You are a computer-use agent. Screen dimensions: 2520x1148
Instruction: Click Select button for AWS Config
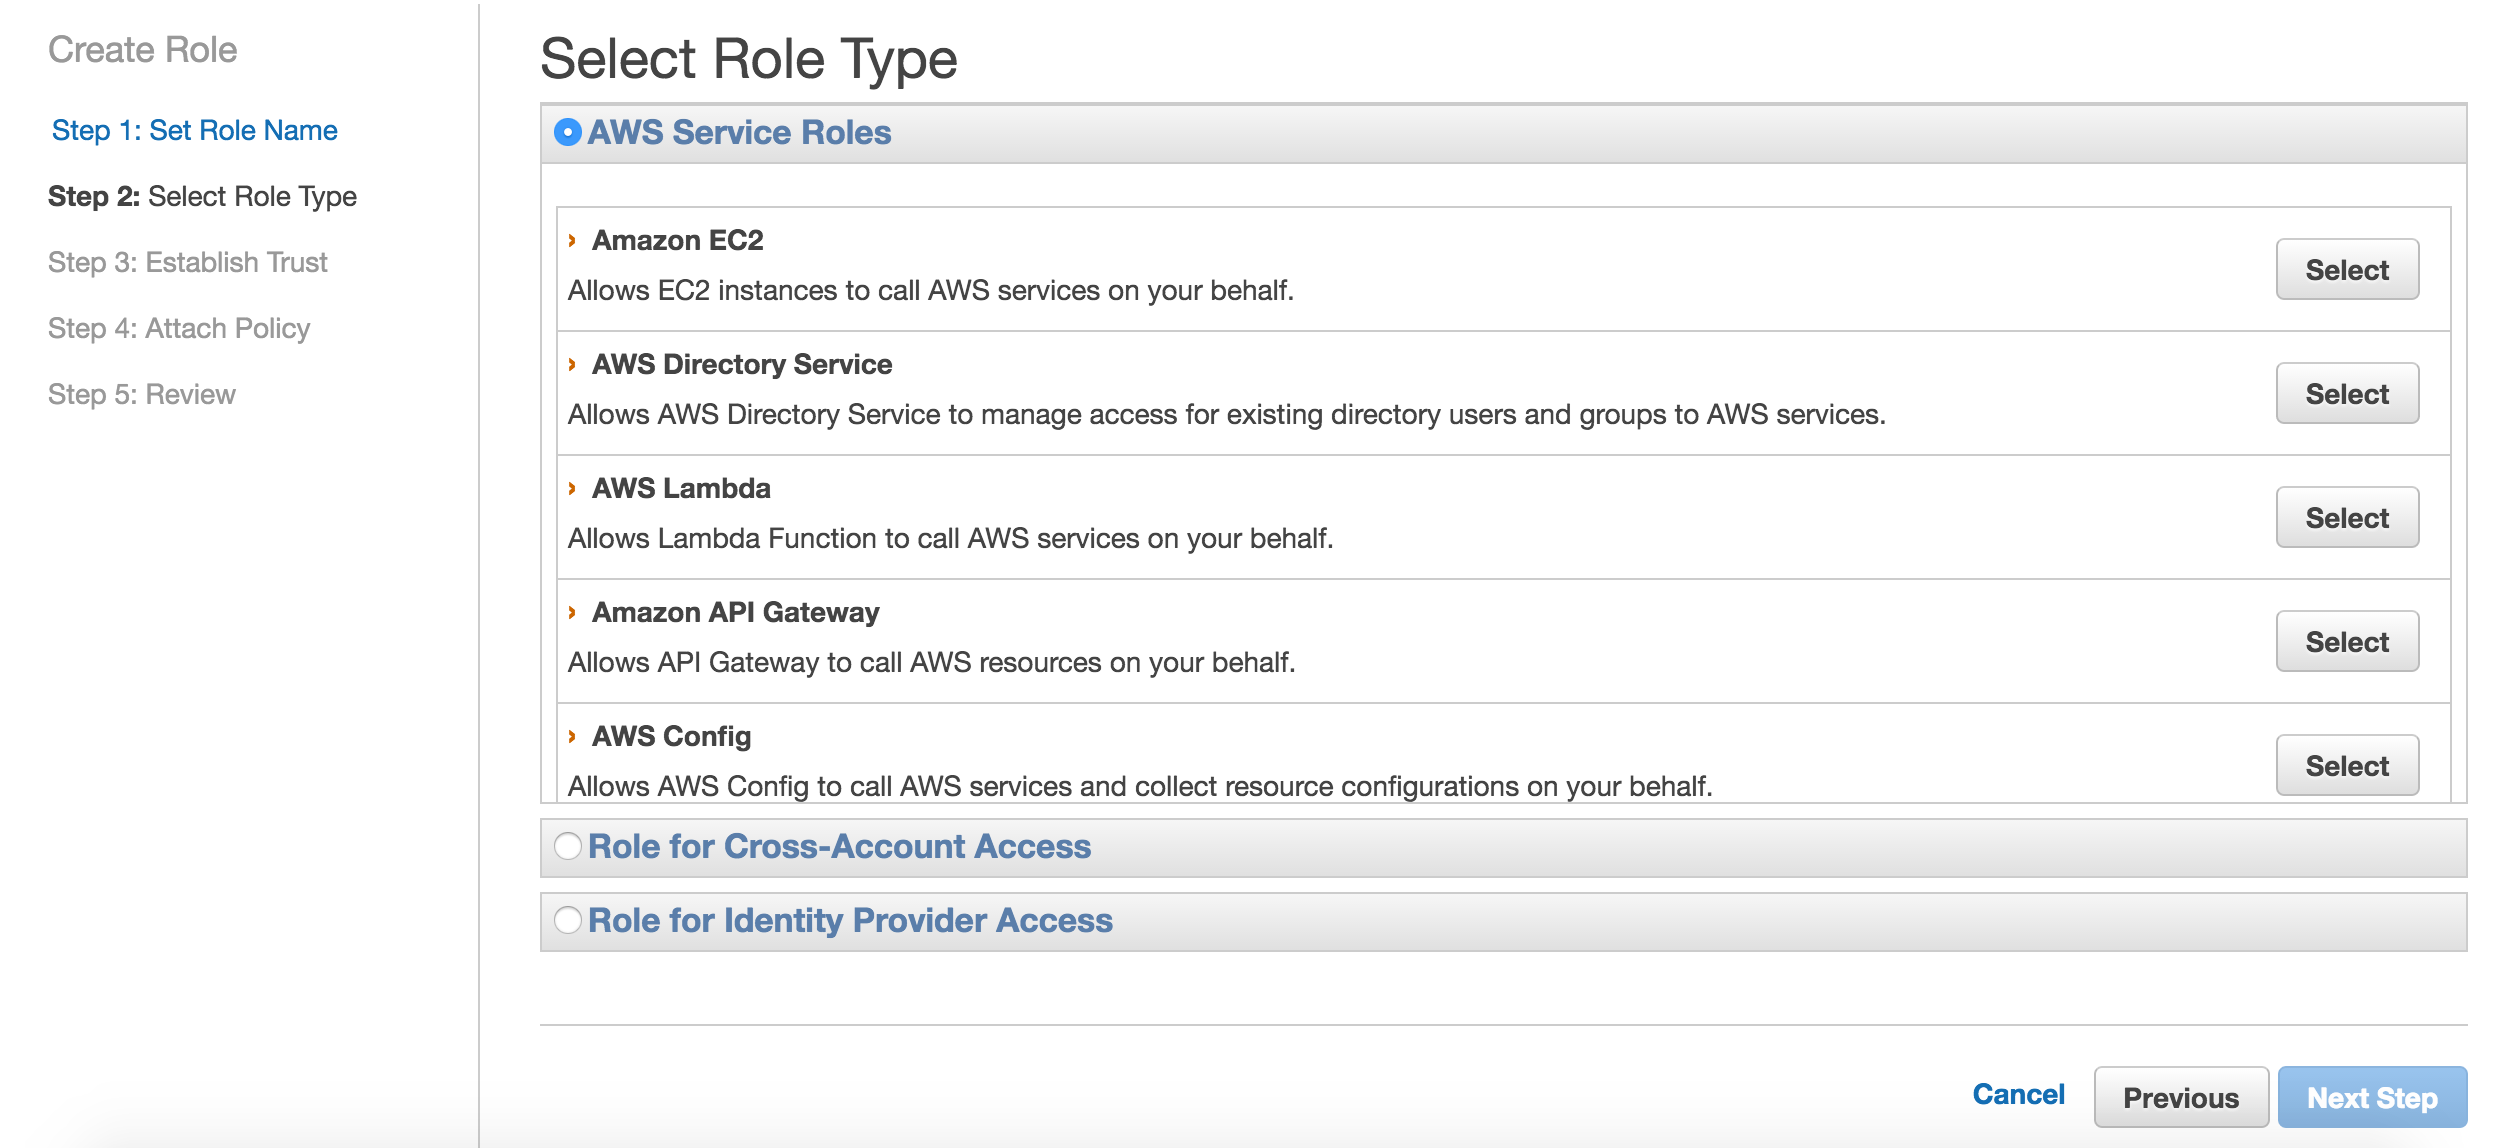2346,766
